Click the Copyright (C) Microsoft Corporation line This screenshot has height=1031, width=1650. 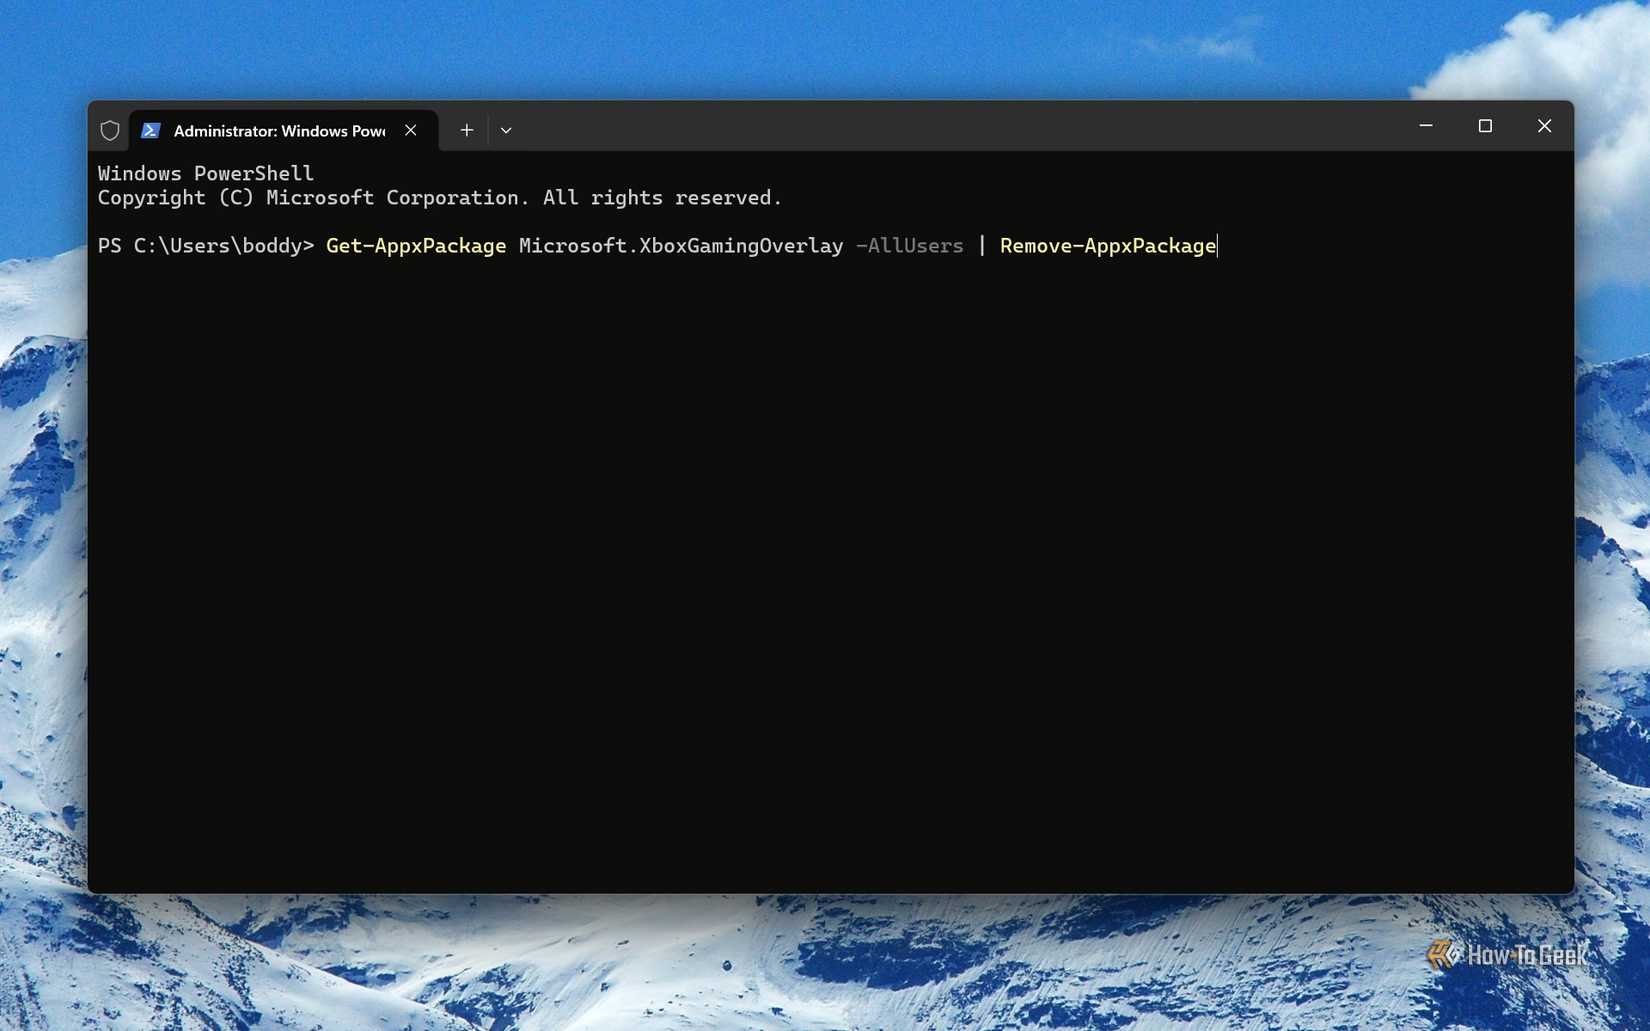[x=440, y=198]
